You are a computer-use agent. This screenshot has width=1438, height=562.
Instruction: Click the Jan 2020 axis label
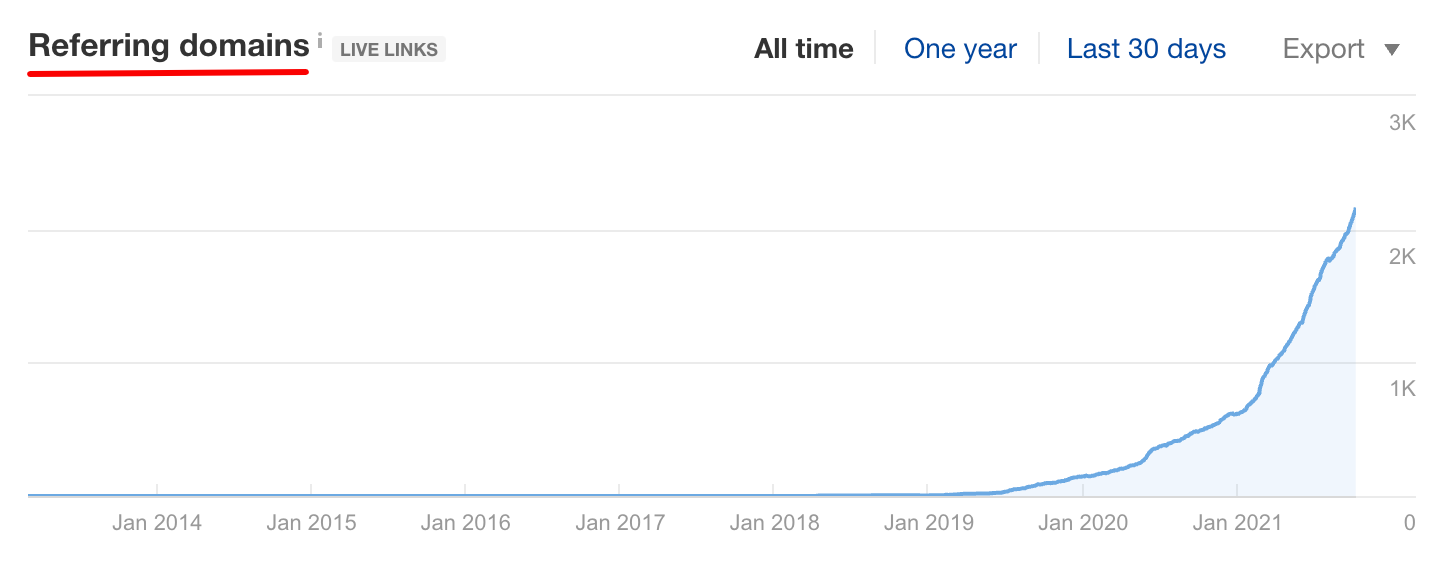click(1083, 522)
